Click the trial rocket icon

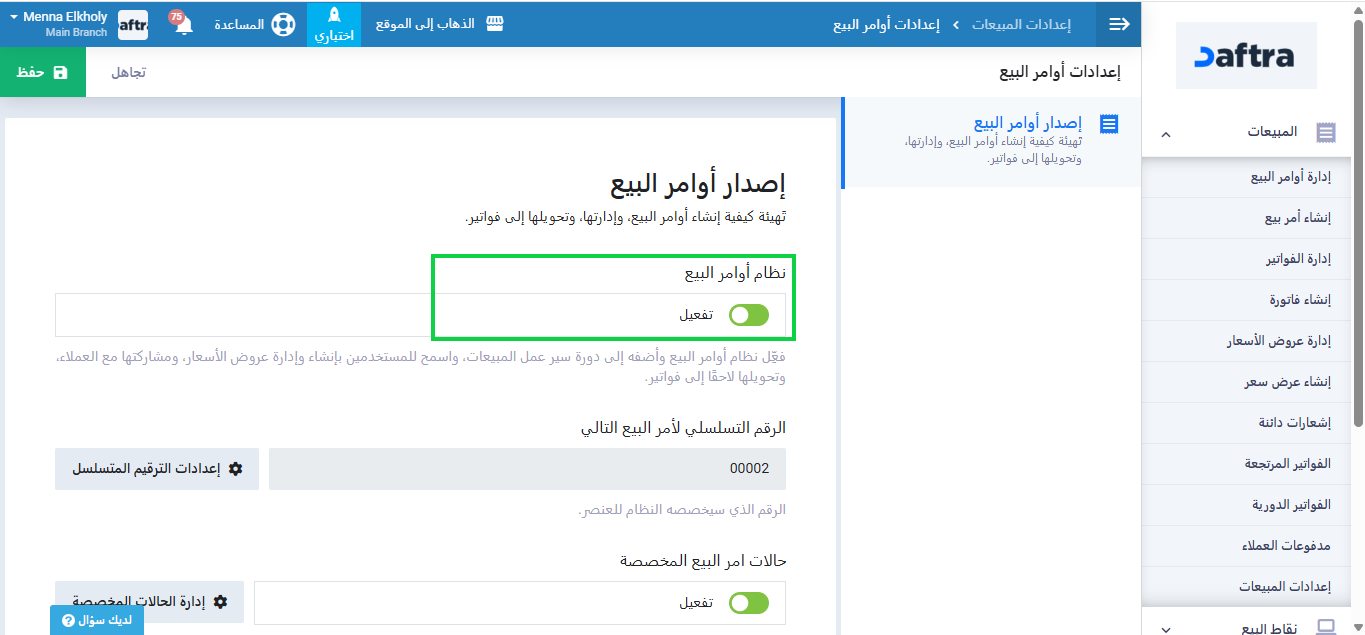[334, 15]
